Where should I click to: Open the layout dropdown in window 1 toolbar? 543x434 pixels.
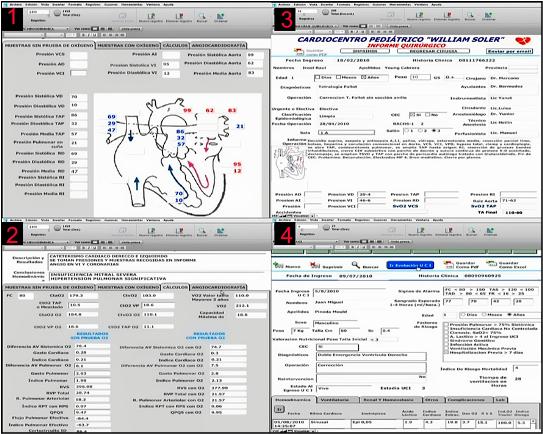(x=46, y=29)
